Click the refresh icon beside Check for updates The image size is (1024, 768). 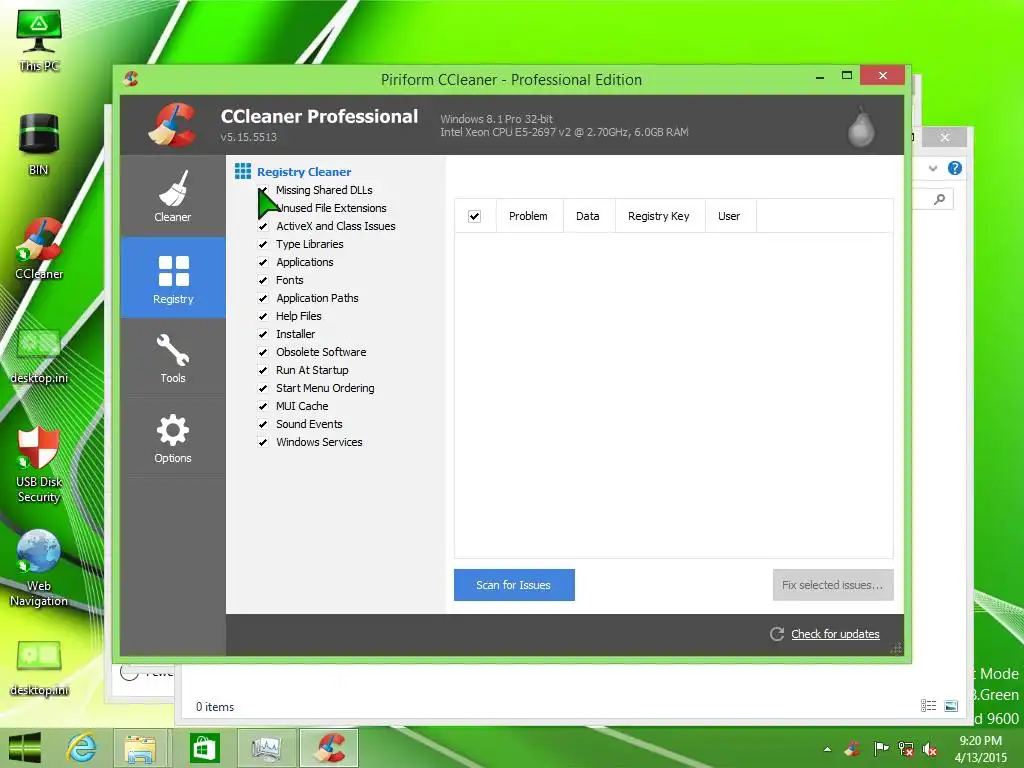[776, 634]
